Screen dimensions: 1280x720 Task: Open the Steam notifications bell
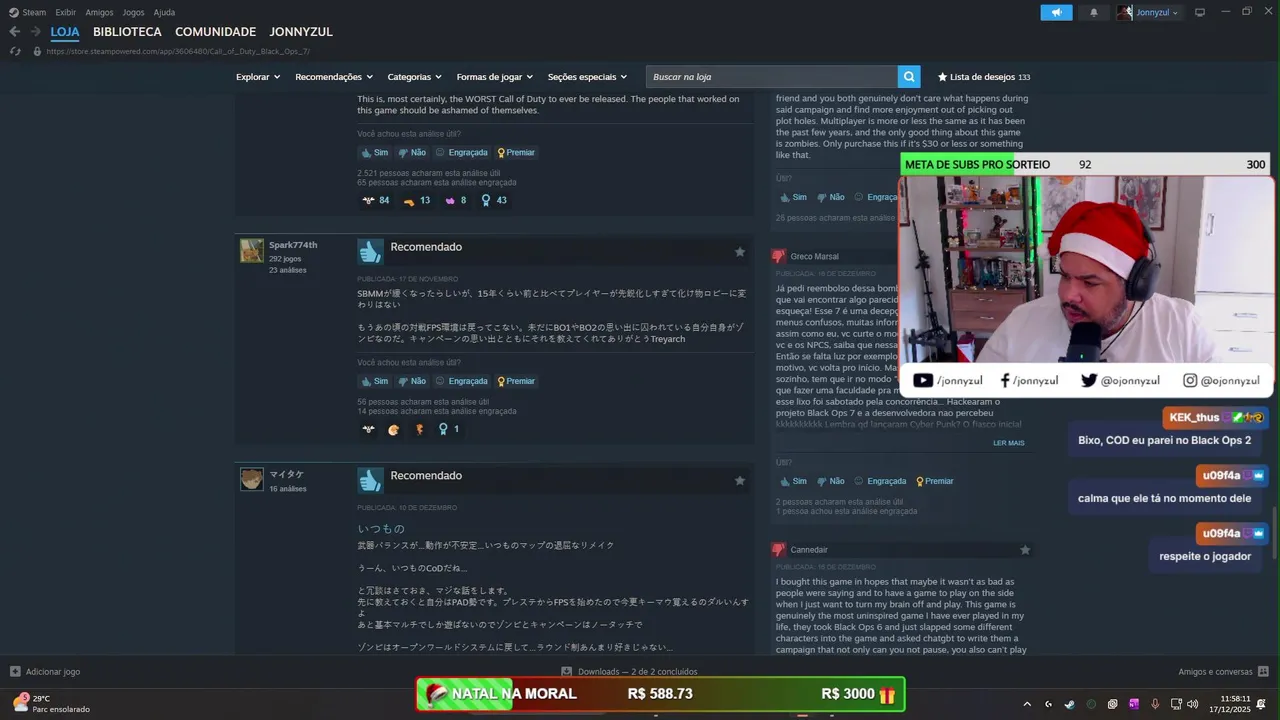1093,12
